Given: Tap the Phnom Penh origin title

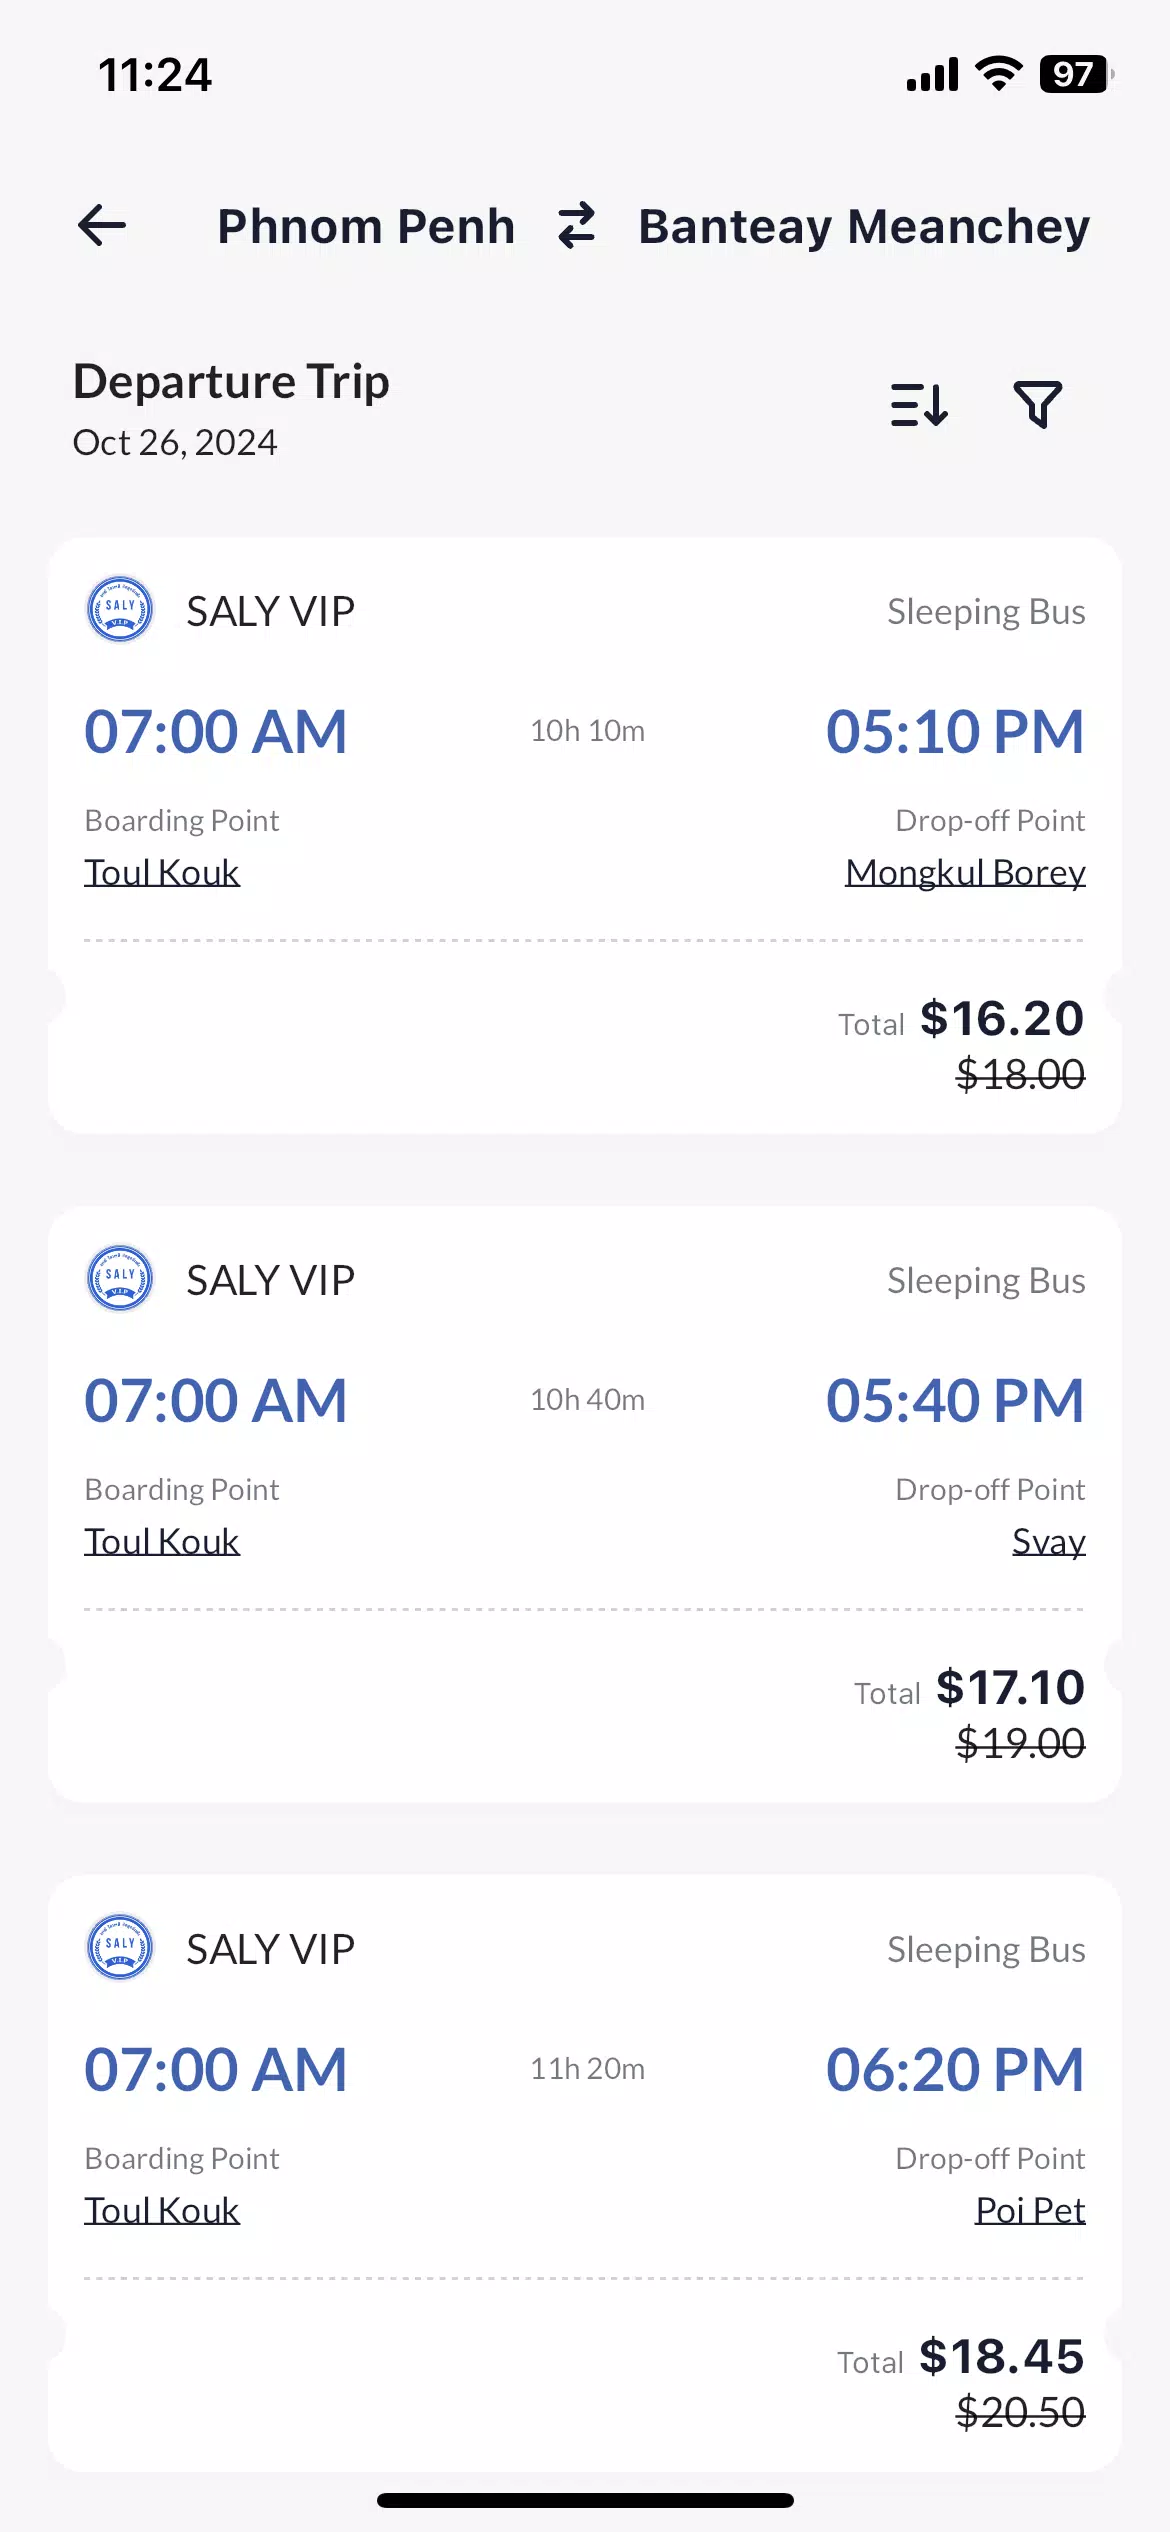Looking at the screenshot, I should 366,226.
